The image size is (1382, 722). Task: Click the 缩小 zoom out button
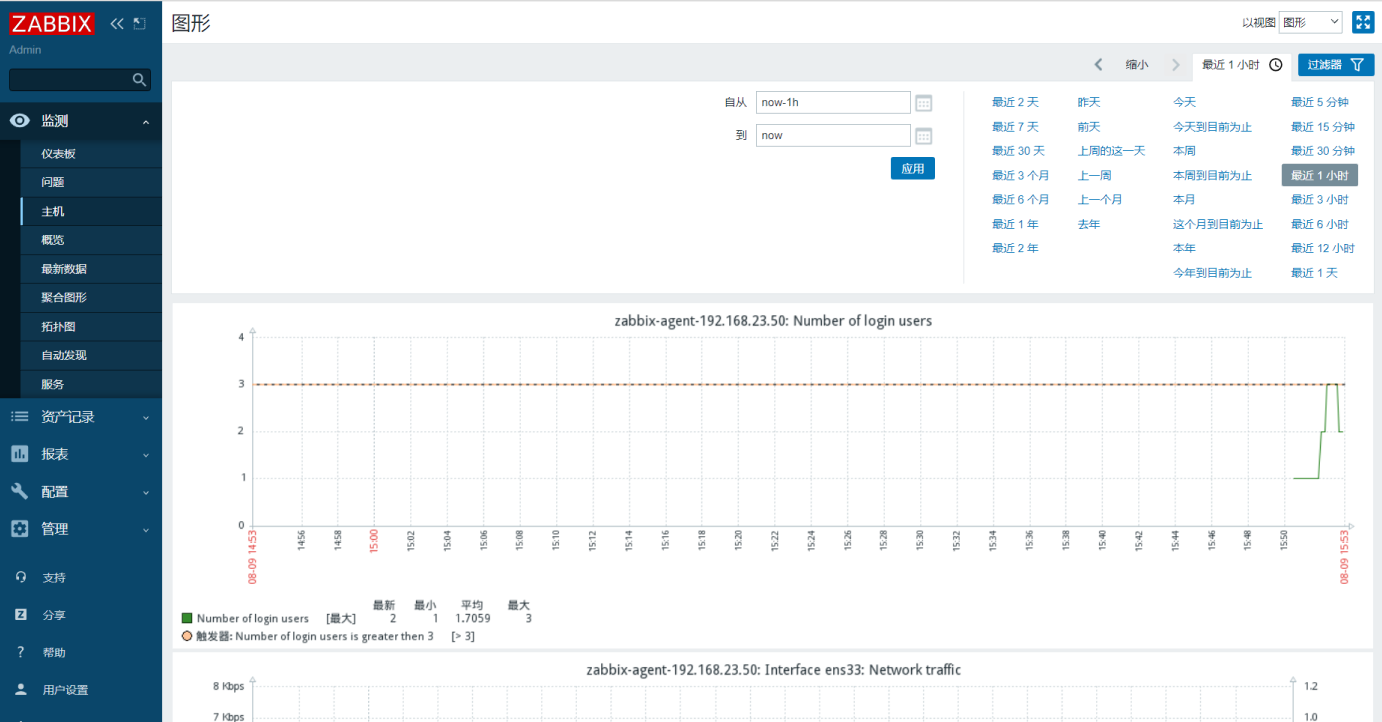coord(1137,65)
